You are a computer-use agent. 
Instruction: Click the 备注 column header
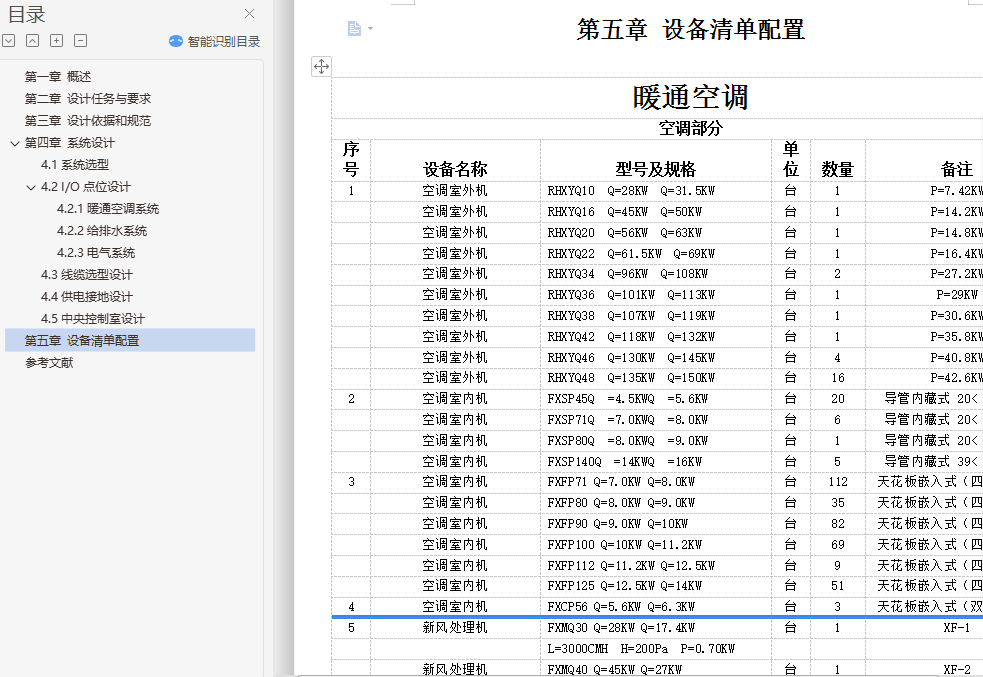(956, 169)
